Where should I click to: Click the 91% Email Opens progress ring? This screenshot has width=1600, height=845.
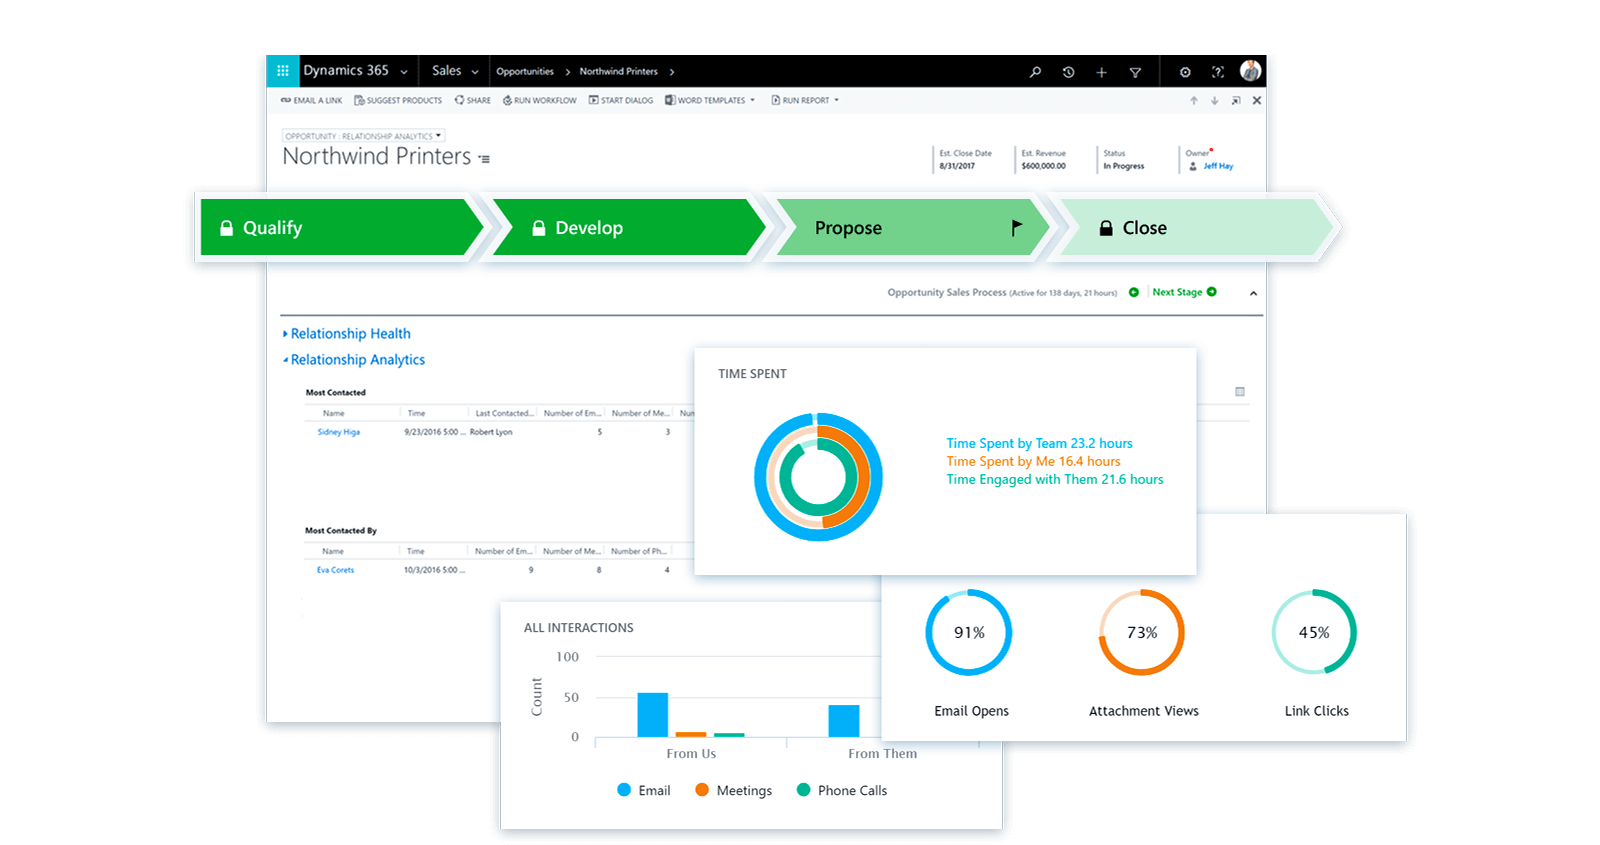[969, 632]
